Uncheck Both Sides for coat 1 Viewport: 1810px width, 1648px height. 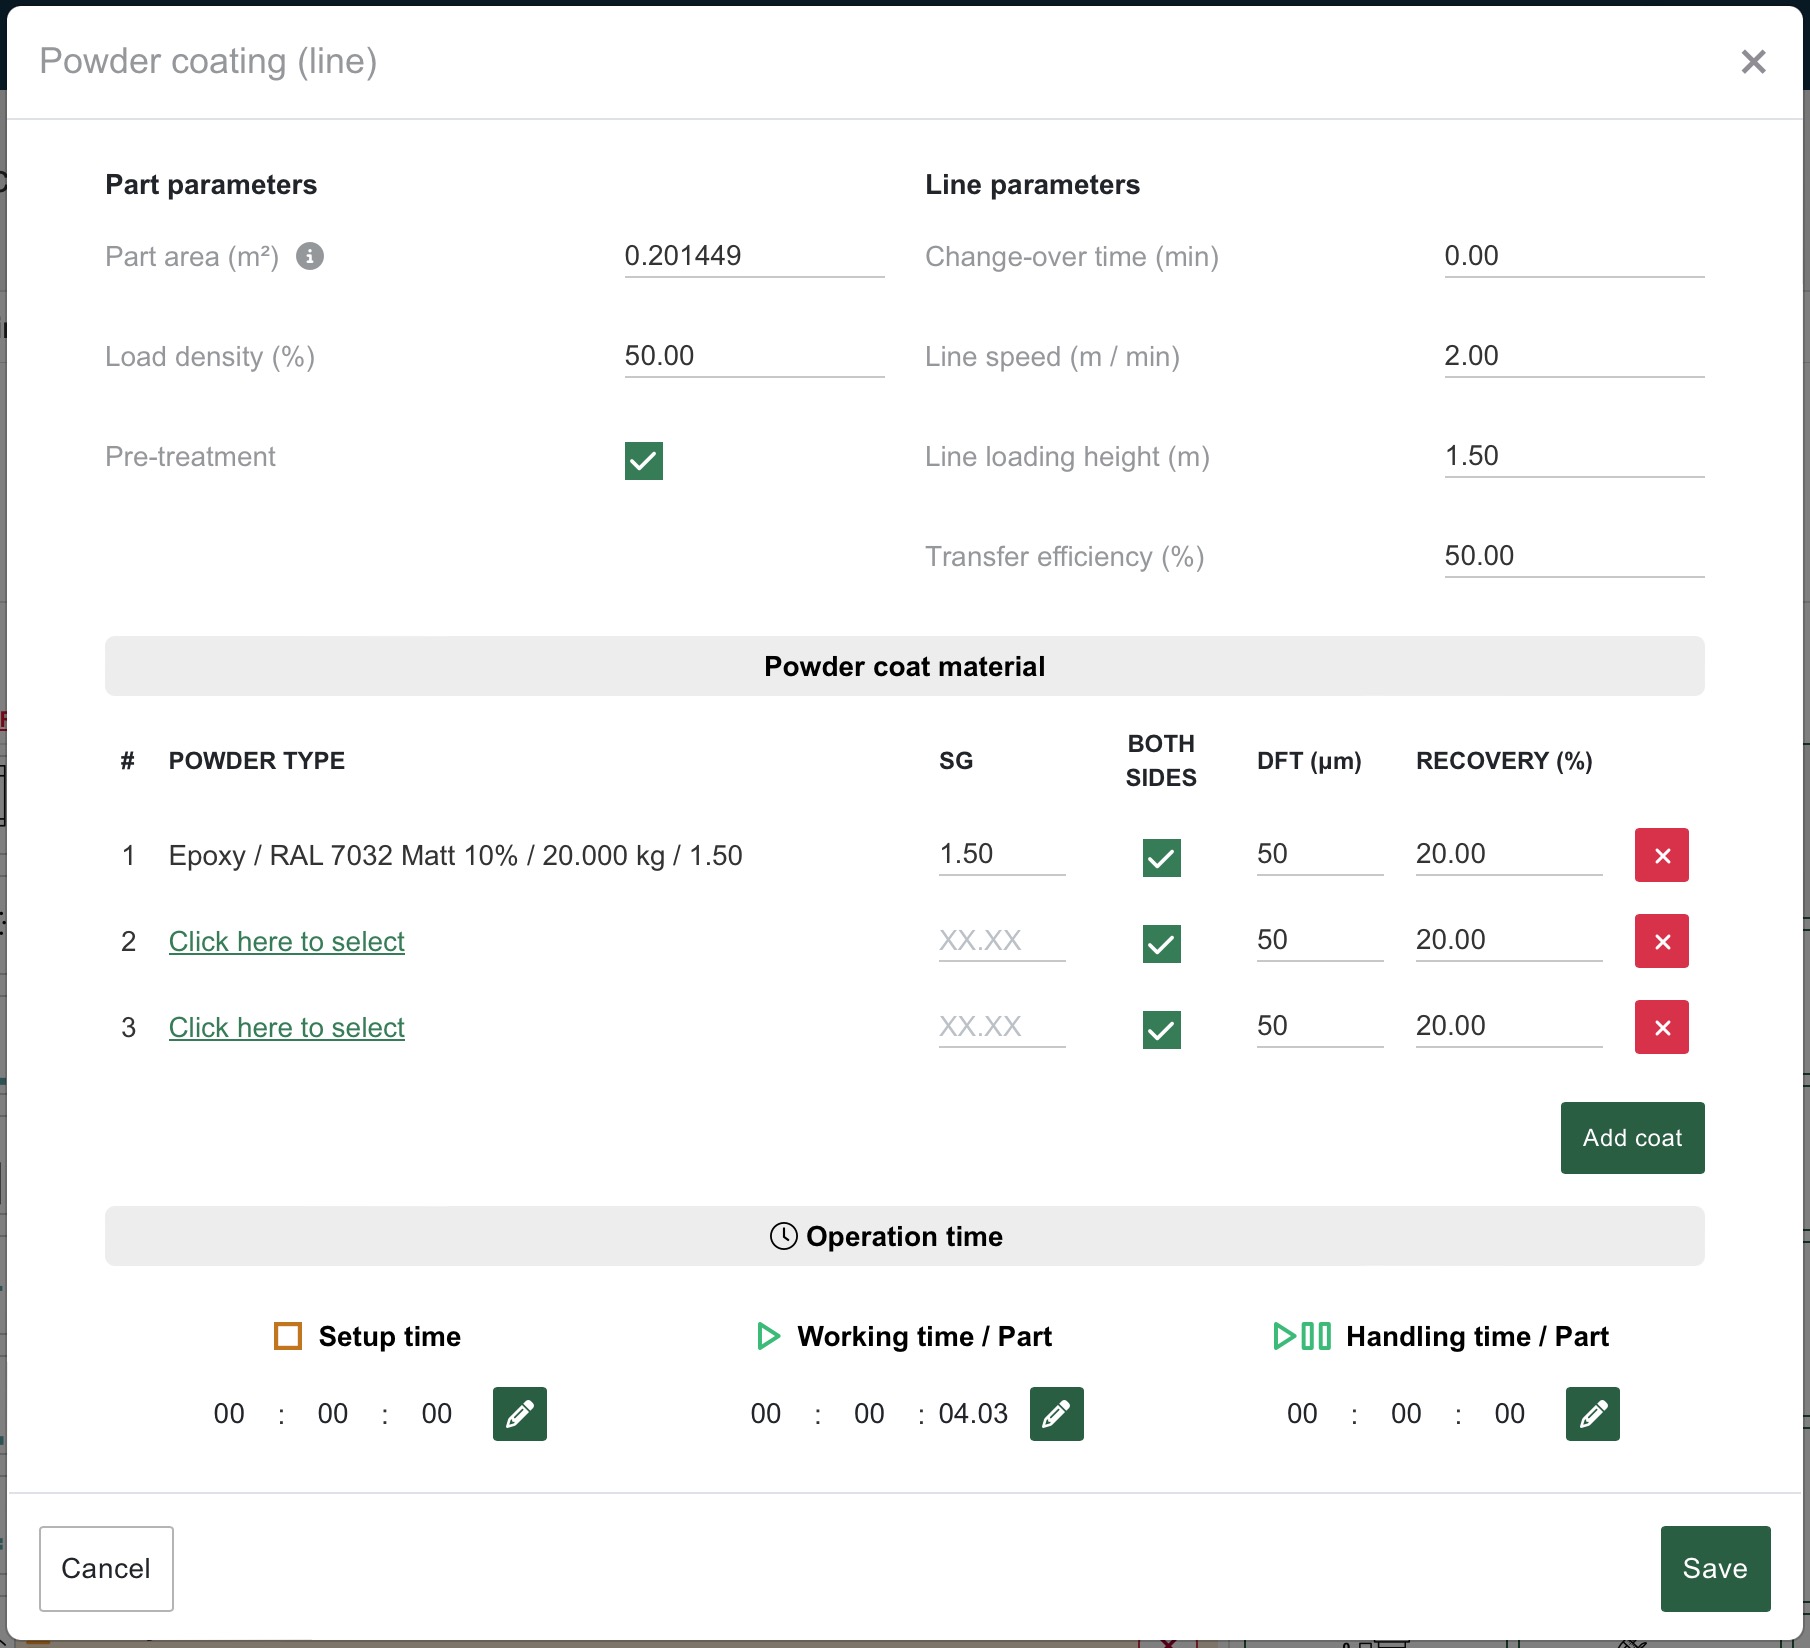coord(1161,857)
